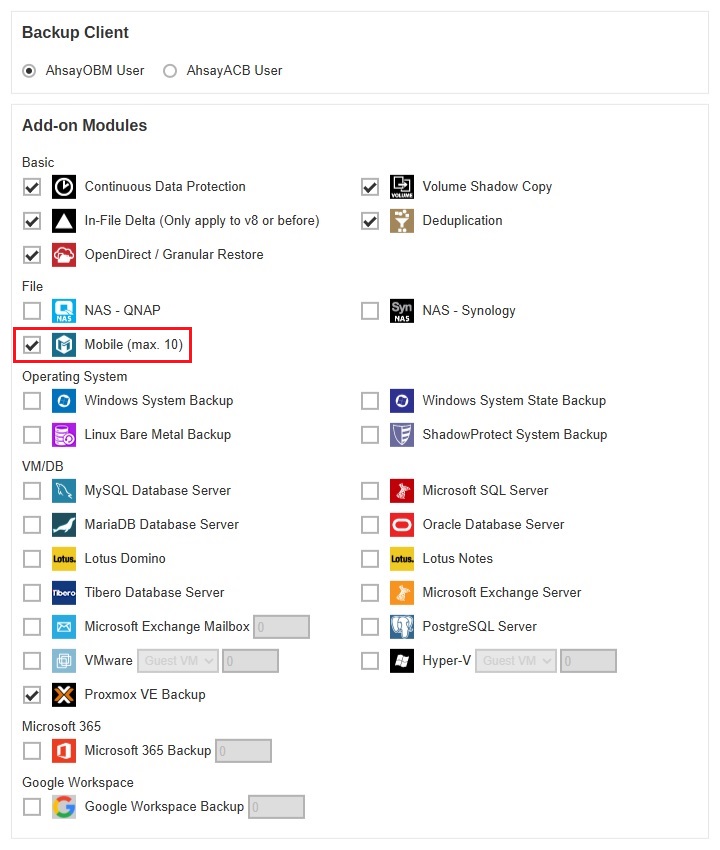Click the Linux Bare Metal Backup label

click(158, 435)
